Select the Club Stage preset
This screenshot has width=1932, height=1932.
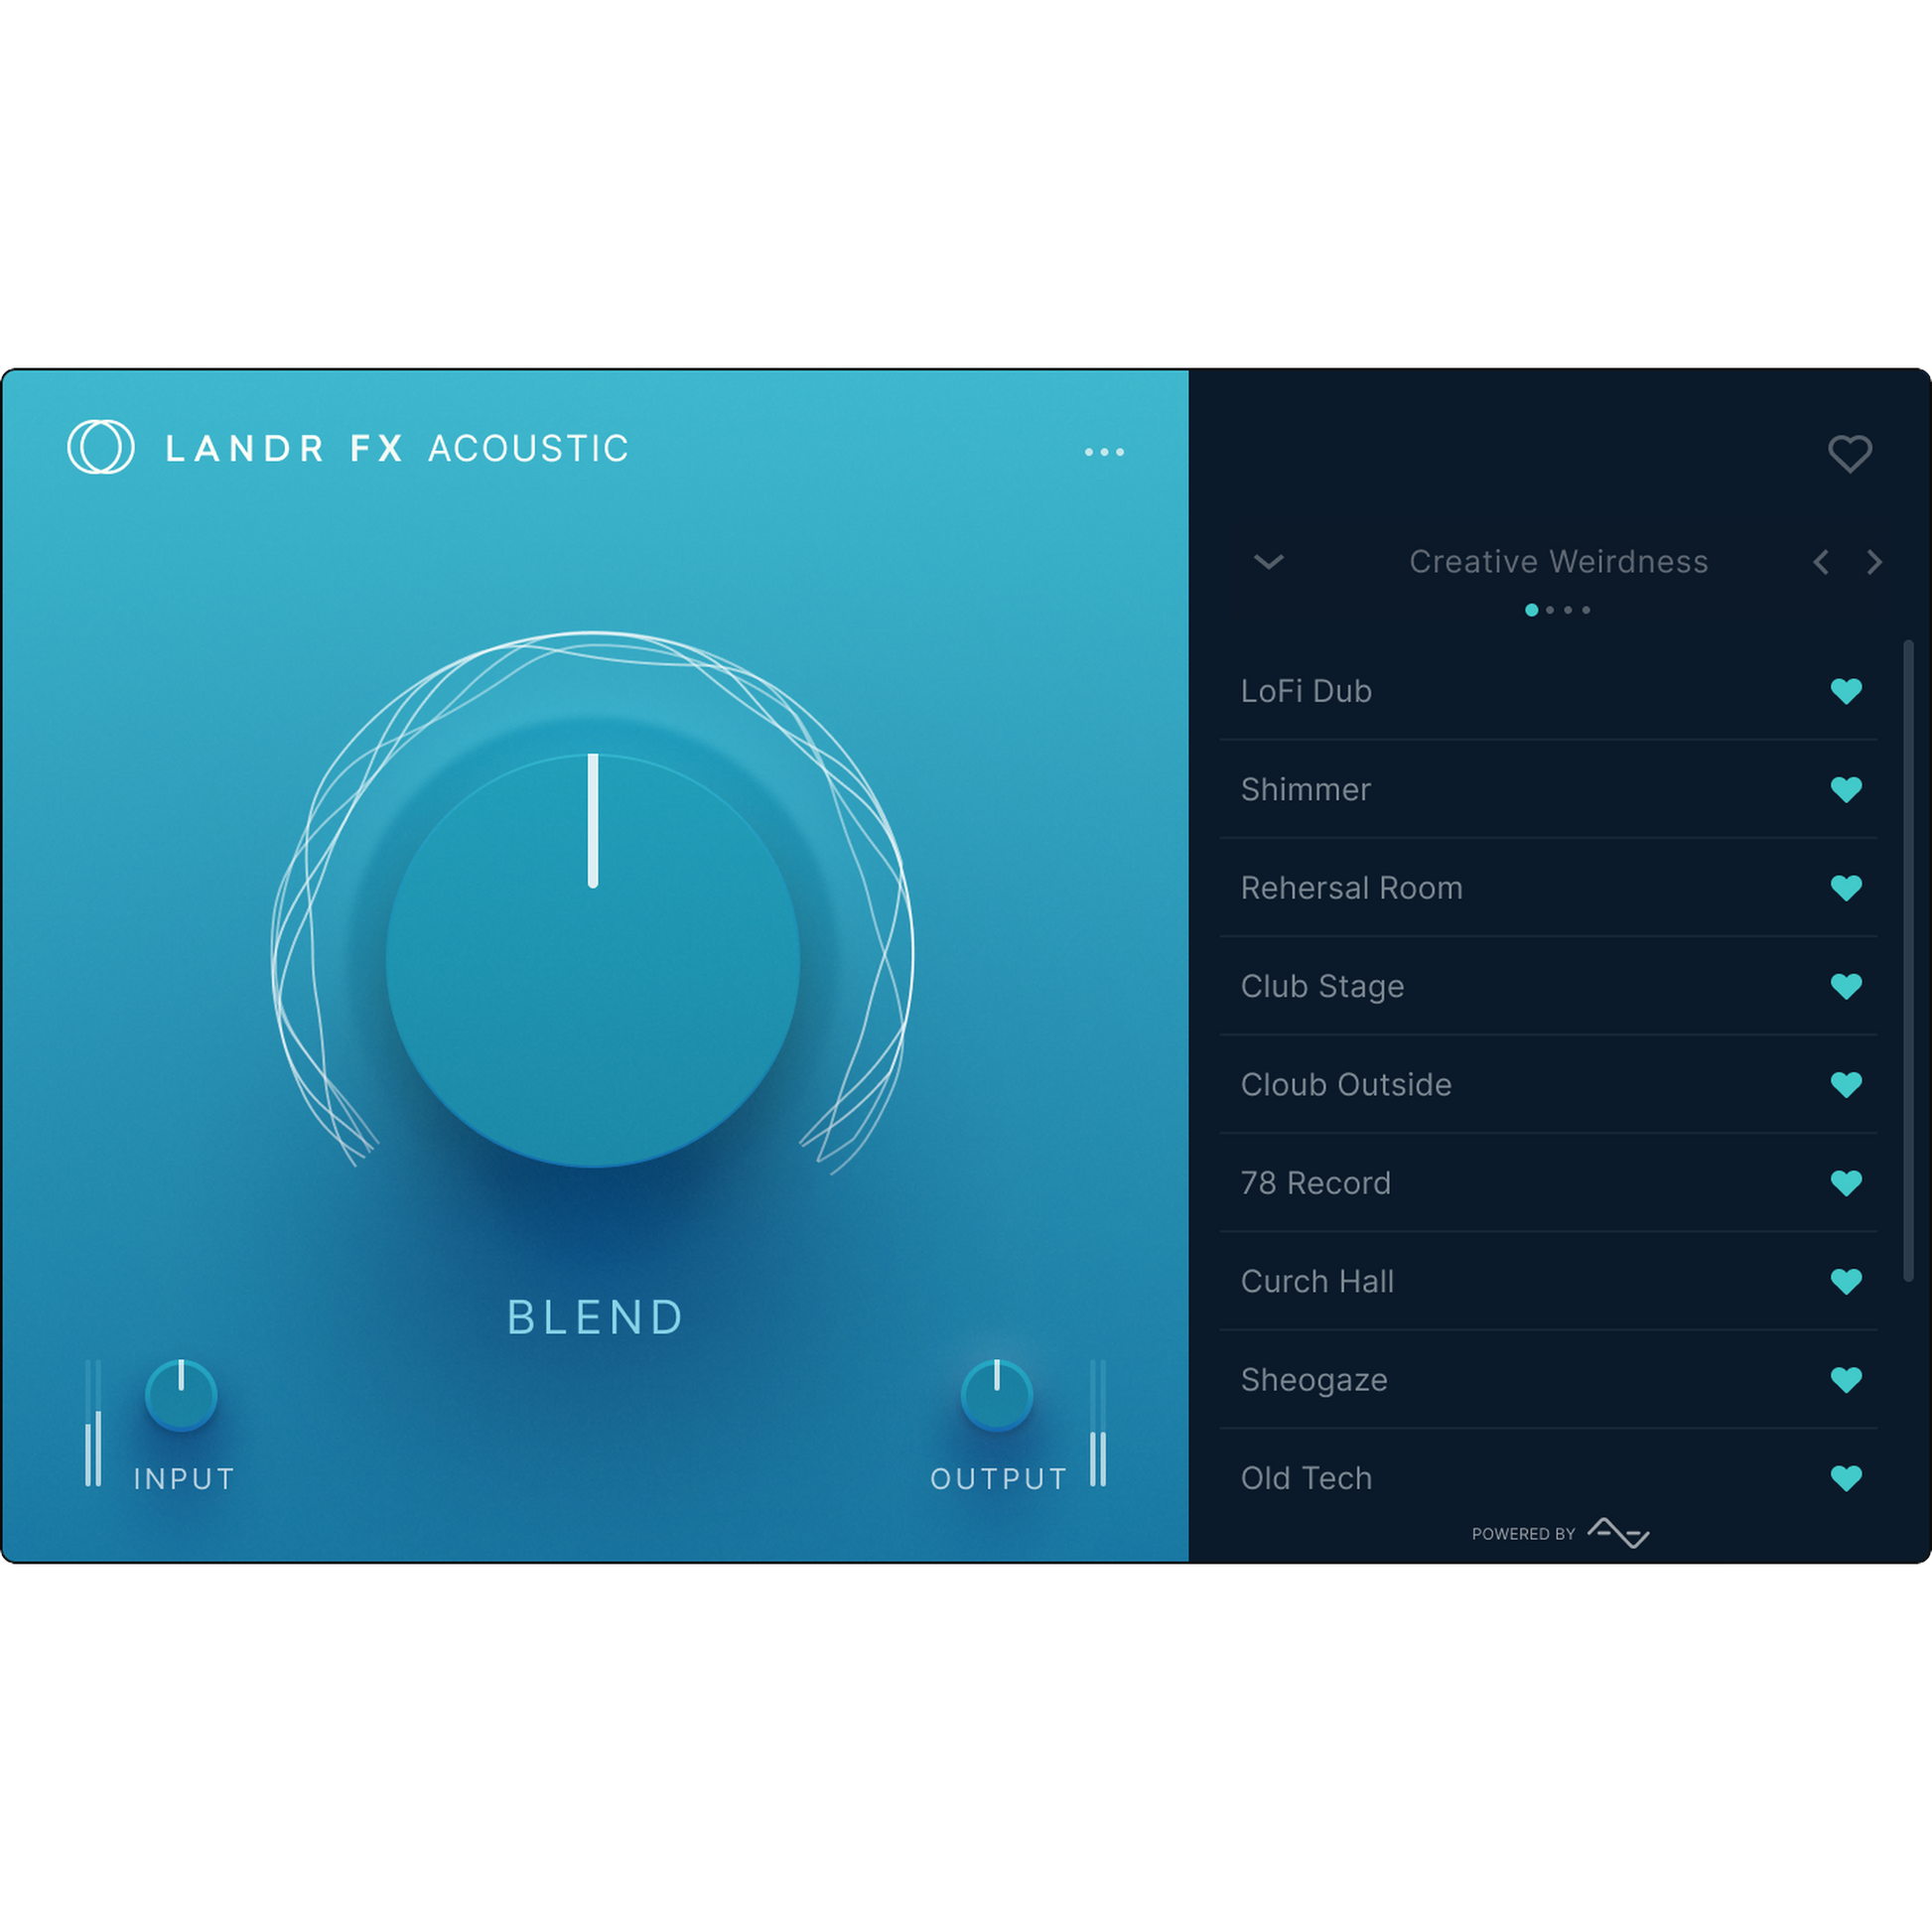coord(1322,986)
